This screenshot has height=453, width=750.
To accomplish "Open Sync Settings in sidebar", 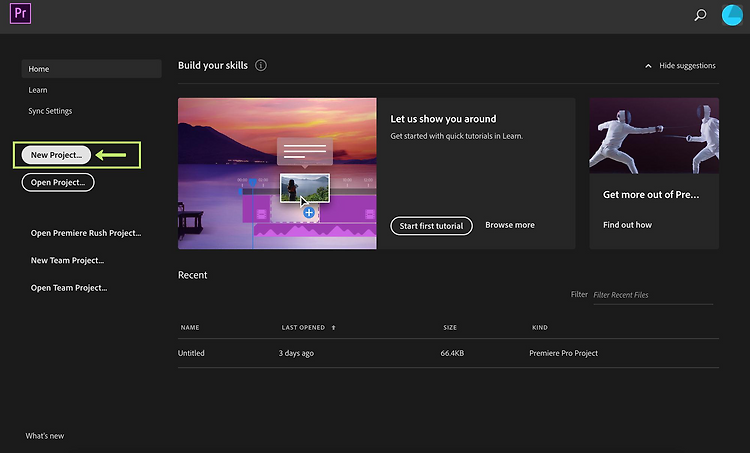I will (50, 111).
